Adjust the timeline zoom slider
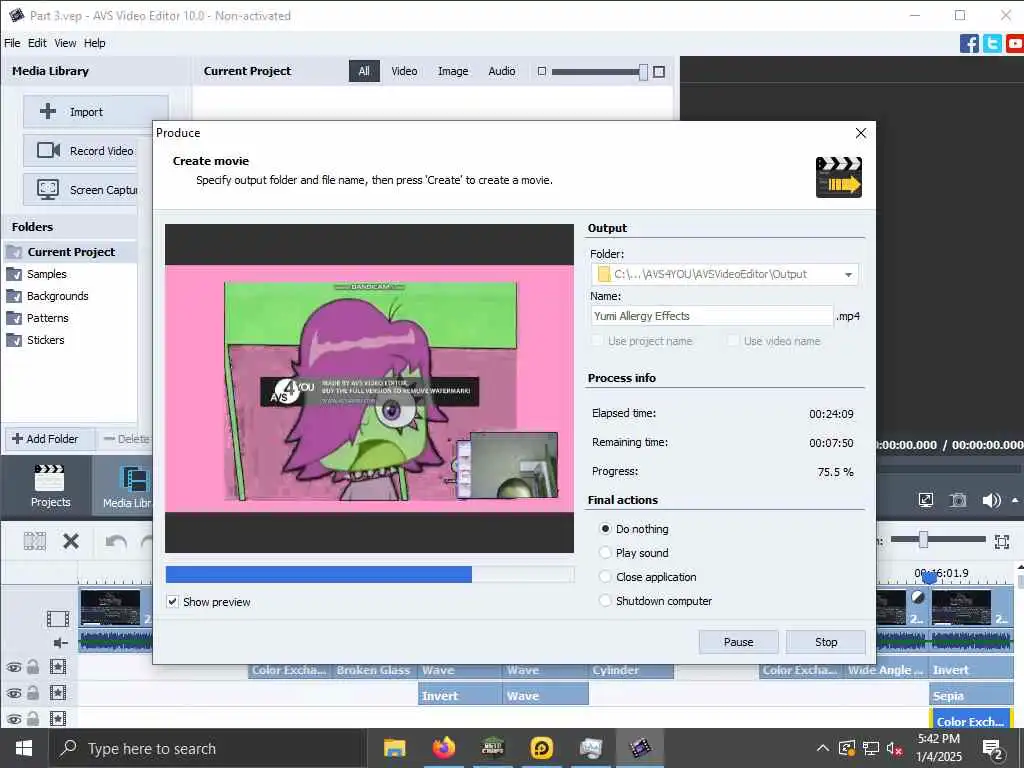The height and width of the screenshot is (768, 1024). click(x=923, y=539)
